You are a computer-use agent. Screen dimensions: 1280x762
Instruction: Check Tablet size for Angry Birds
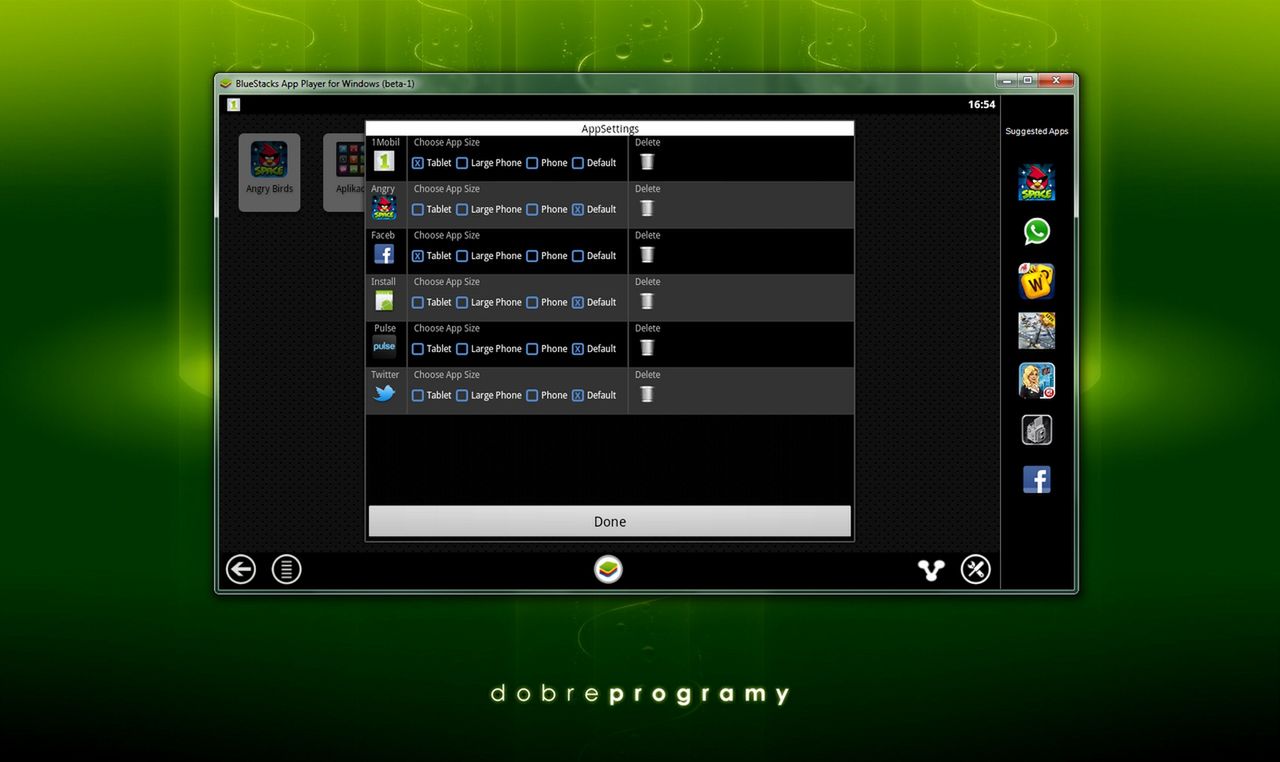(x=418, y=209)
